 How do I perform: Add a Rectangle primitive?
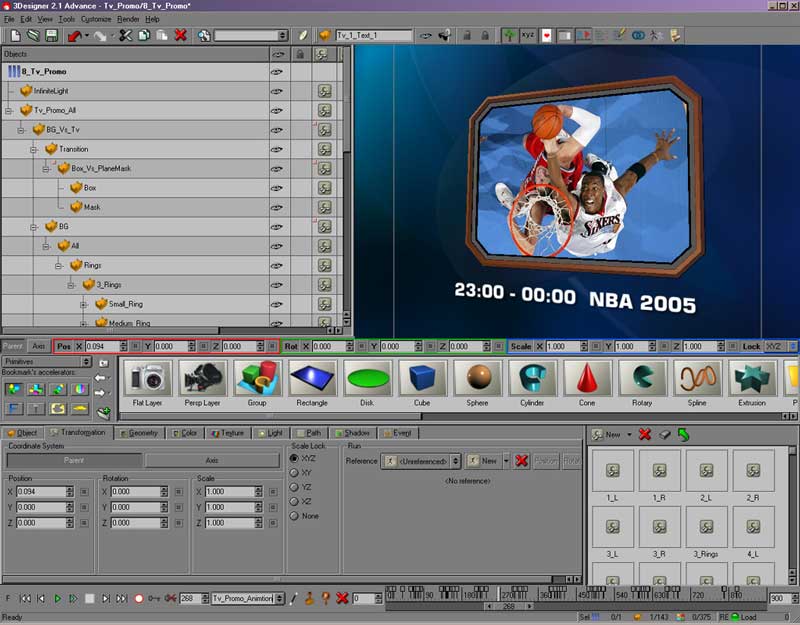point(311,380)
